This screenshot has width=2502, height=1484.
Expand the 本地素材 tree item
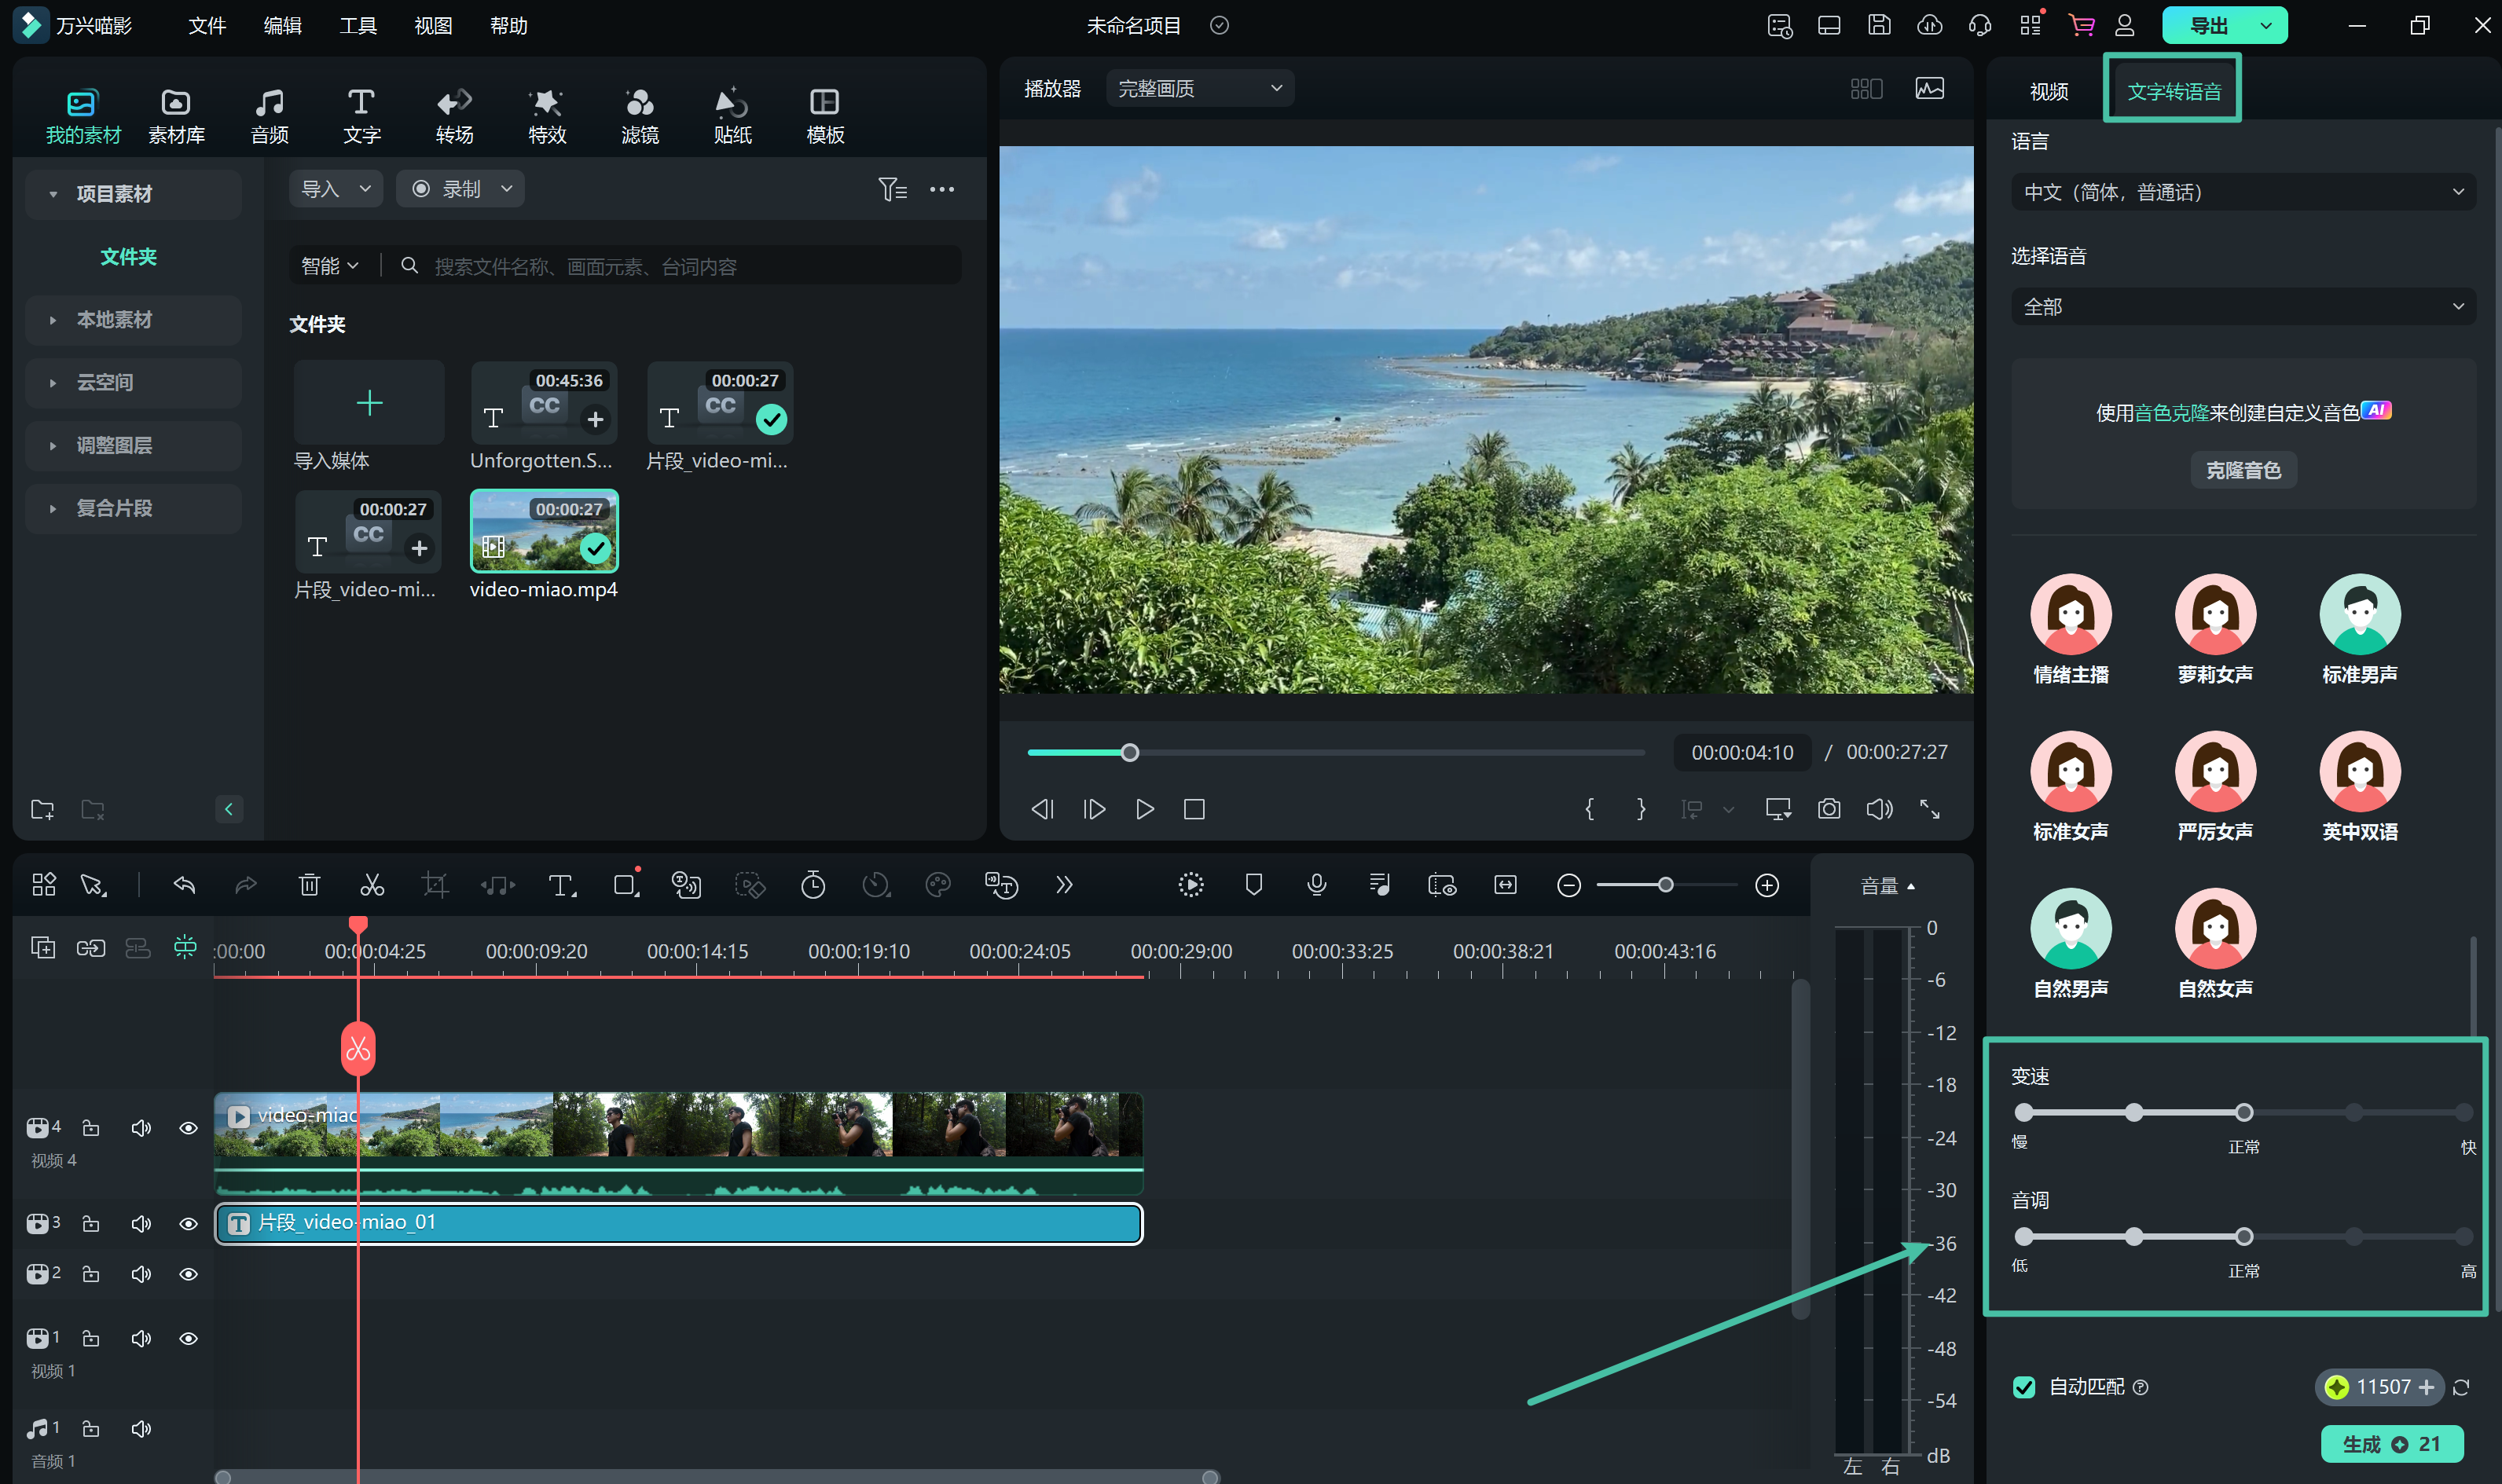(x=133, y=320)
